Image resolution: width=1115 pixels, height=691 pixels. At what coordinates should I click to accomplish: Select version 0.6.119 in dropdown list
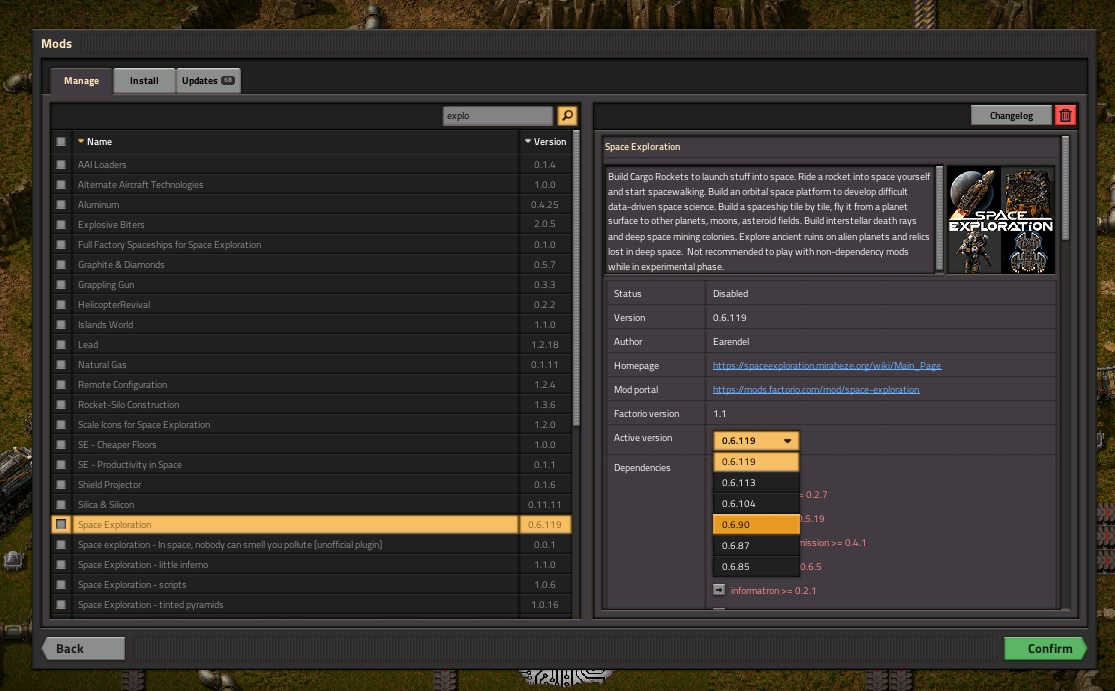(756, 461)
